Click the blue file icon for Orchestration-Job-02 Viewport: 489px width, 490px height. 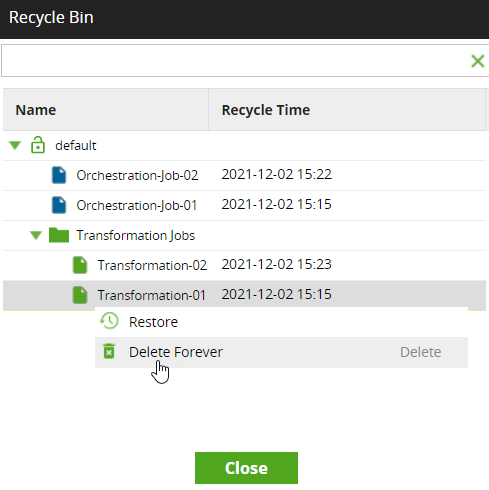[x=59, y=175]
